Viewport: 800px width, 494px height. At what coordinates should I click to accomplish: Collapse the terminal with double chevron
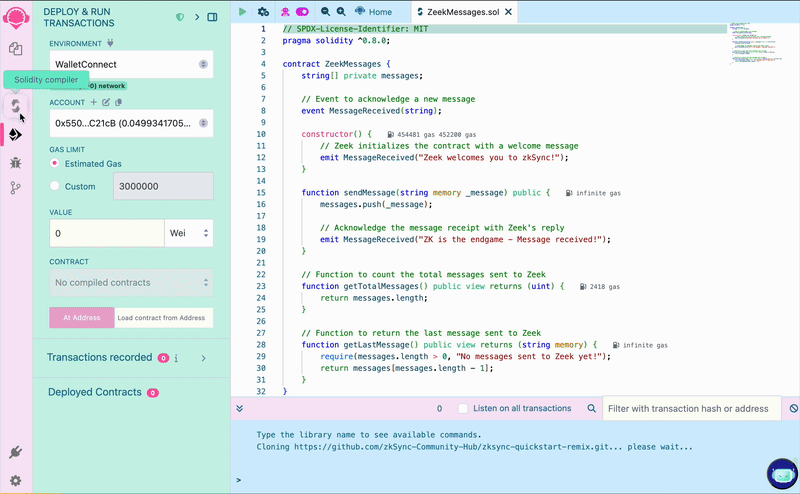pos(240,408)
